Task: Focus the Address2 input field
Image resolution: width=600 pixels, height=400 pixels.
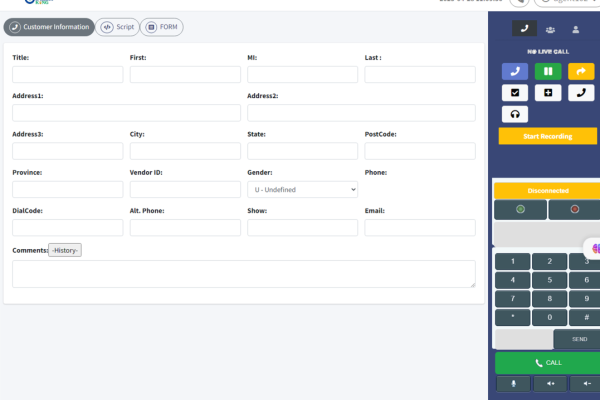Action: (x=361, y=113)
